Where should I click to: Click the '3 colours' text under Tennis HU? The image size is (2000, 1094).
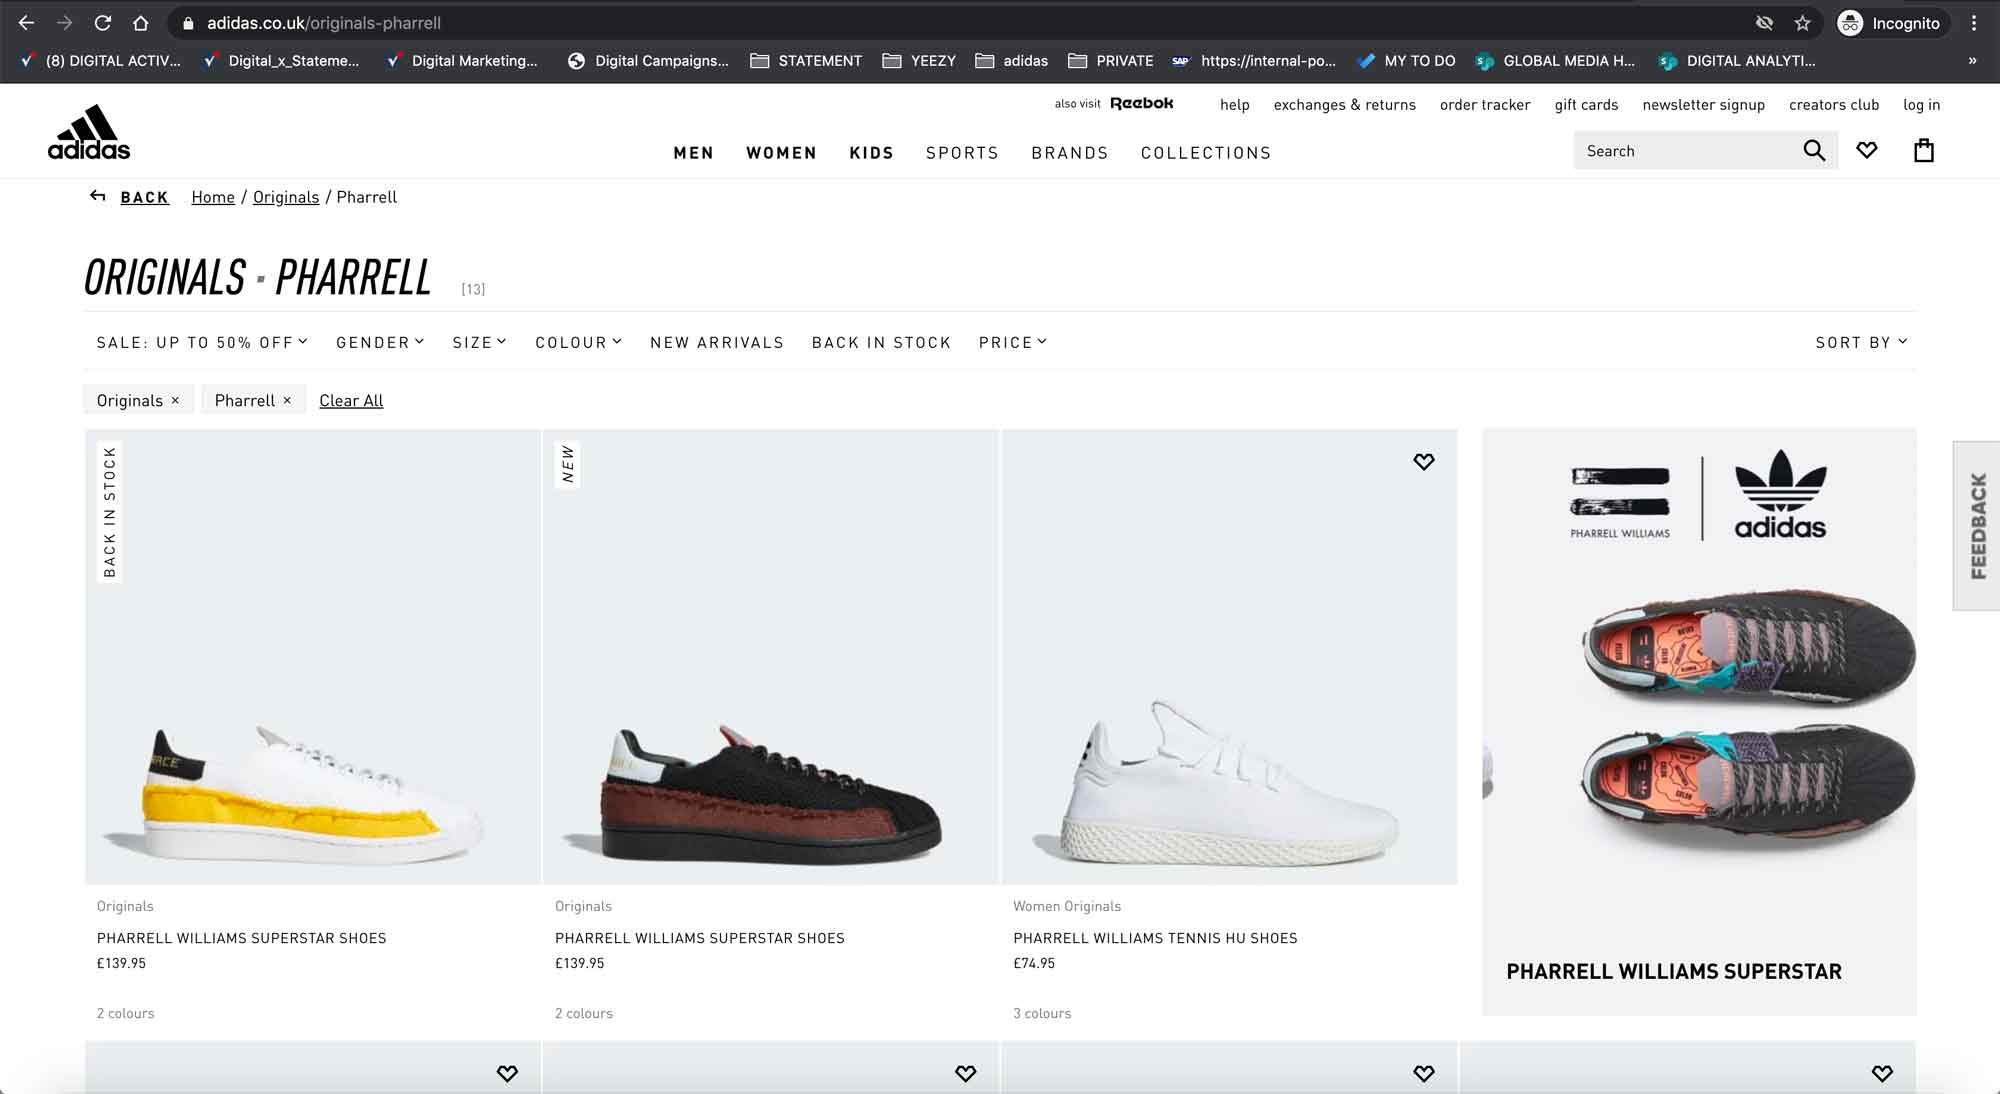[x=1042, y=1013]
